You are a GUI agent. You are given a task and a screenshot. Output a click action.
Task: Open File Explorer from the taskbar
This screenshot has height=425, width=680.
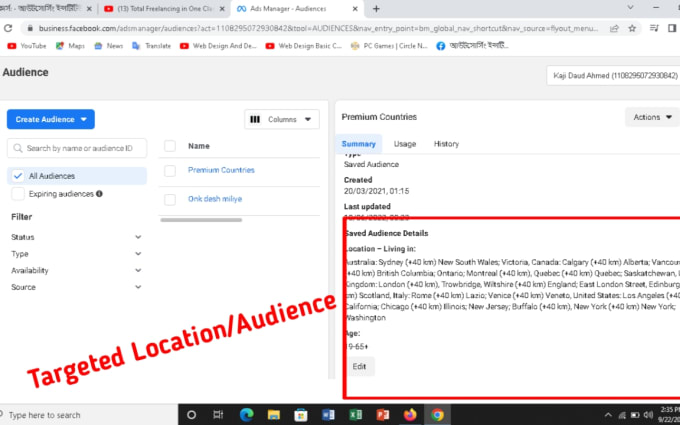[274, 415]
